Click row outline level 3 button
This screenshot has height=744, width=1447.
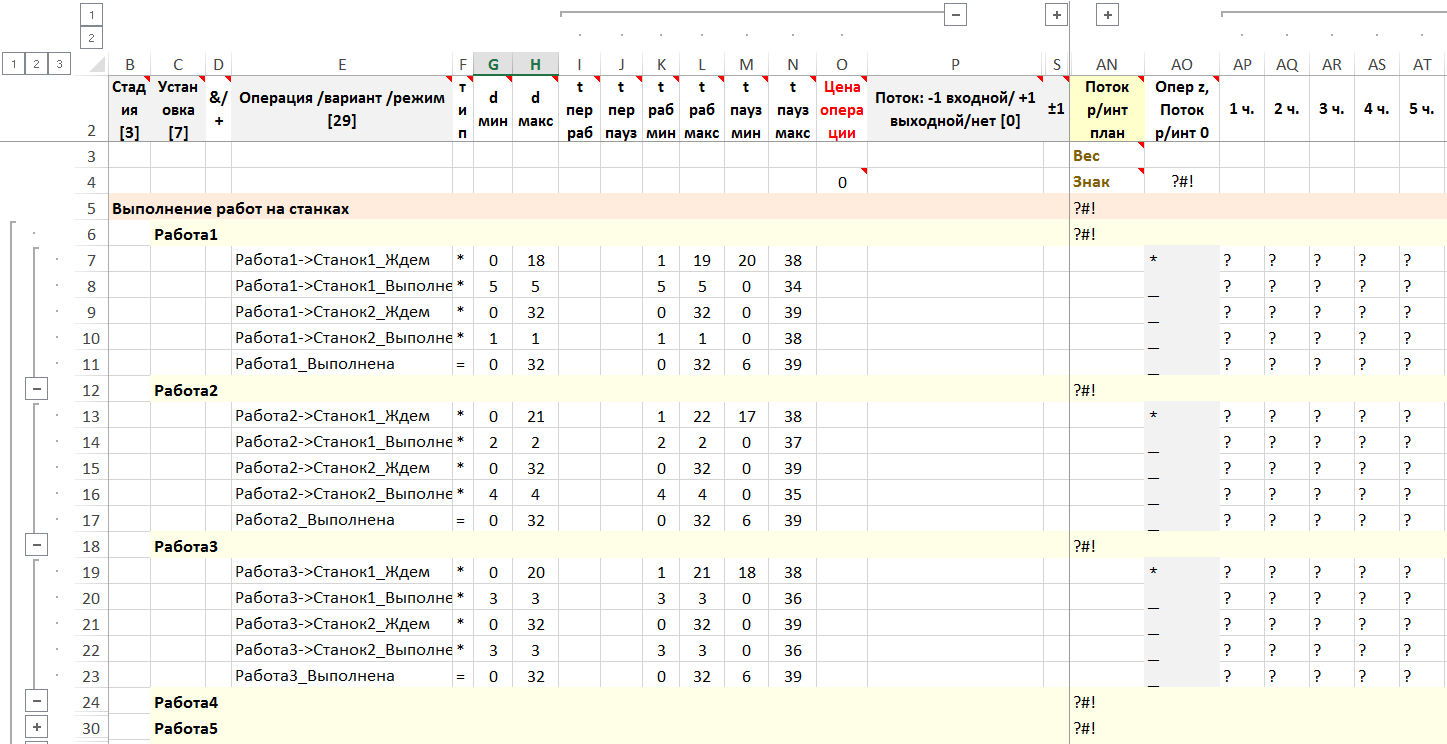(x=59, y=64)
